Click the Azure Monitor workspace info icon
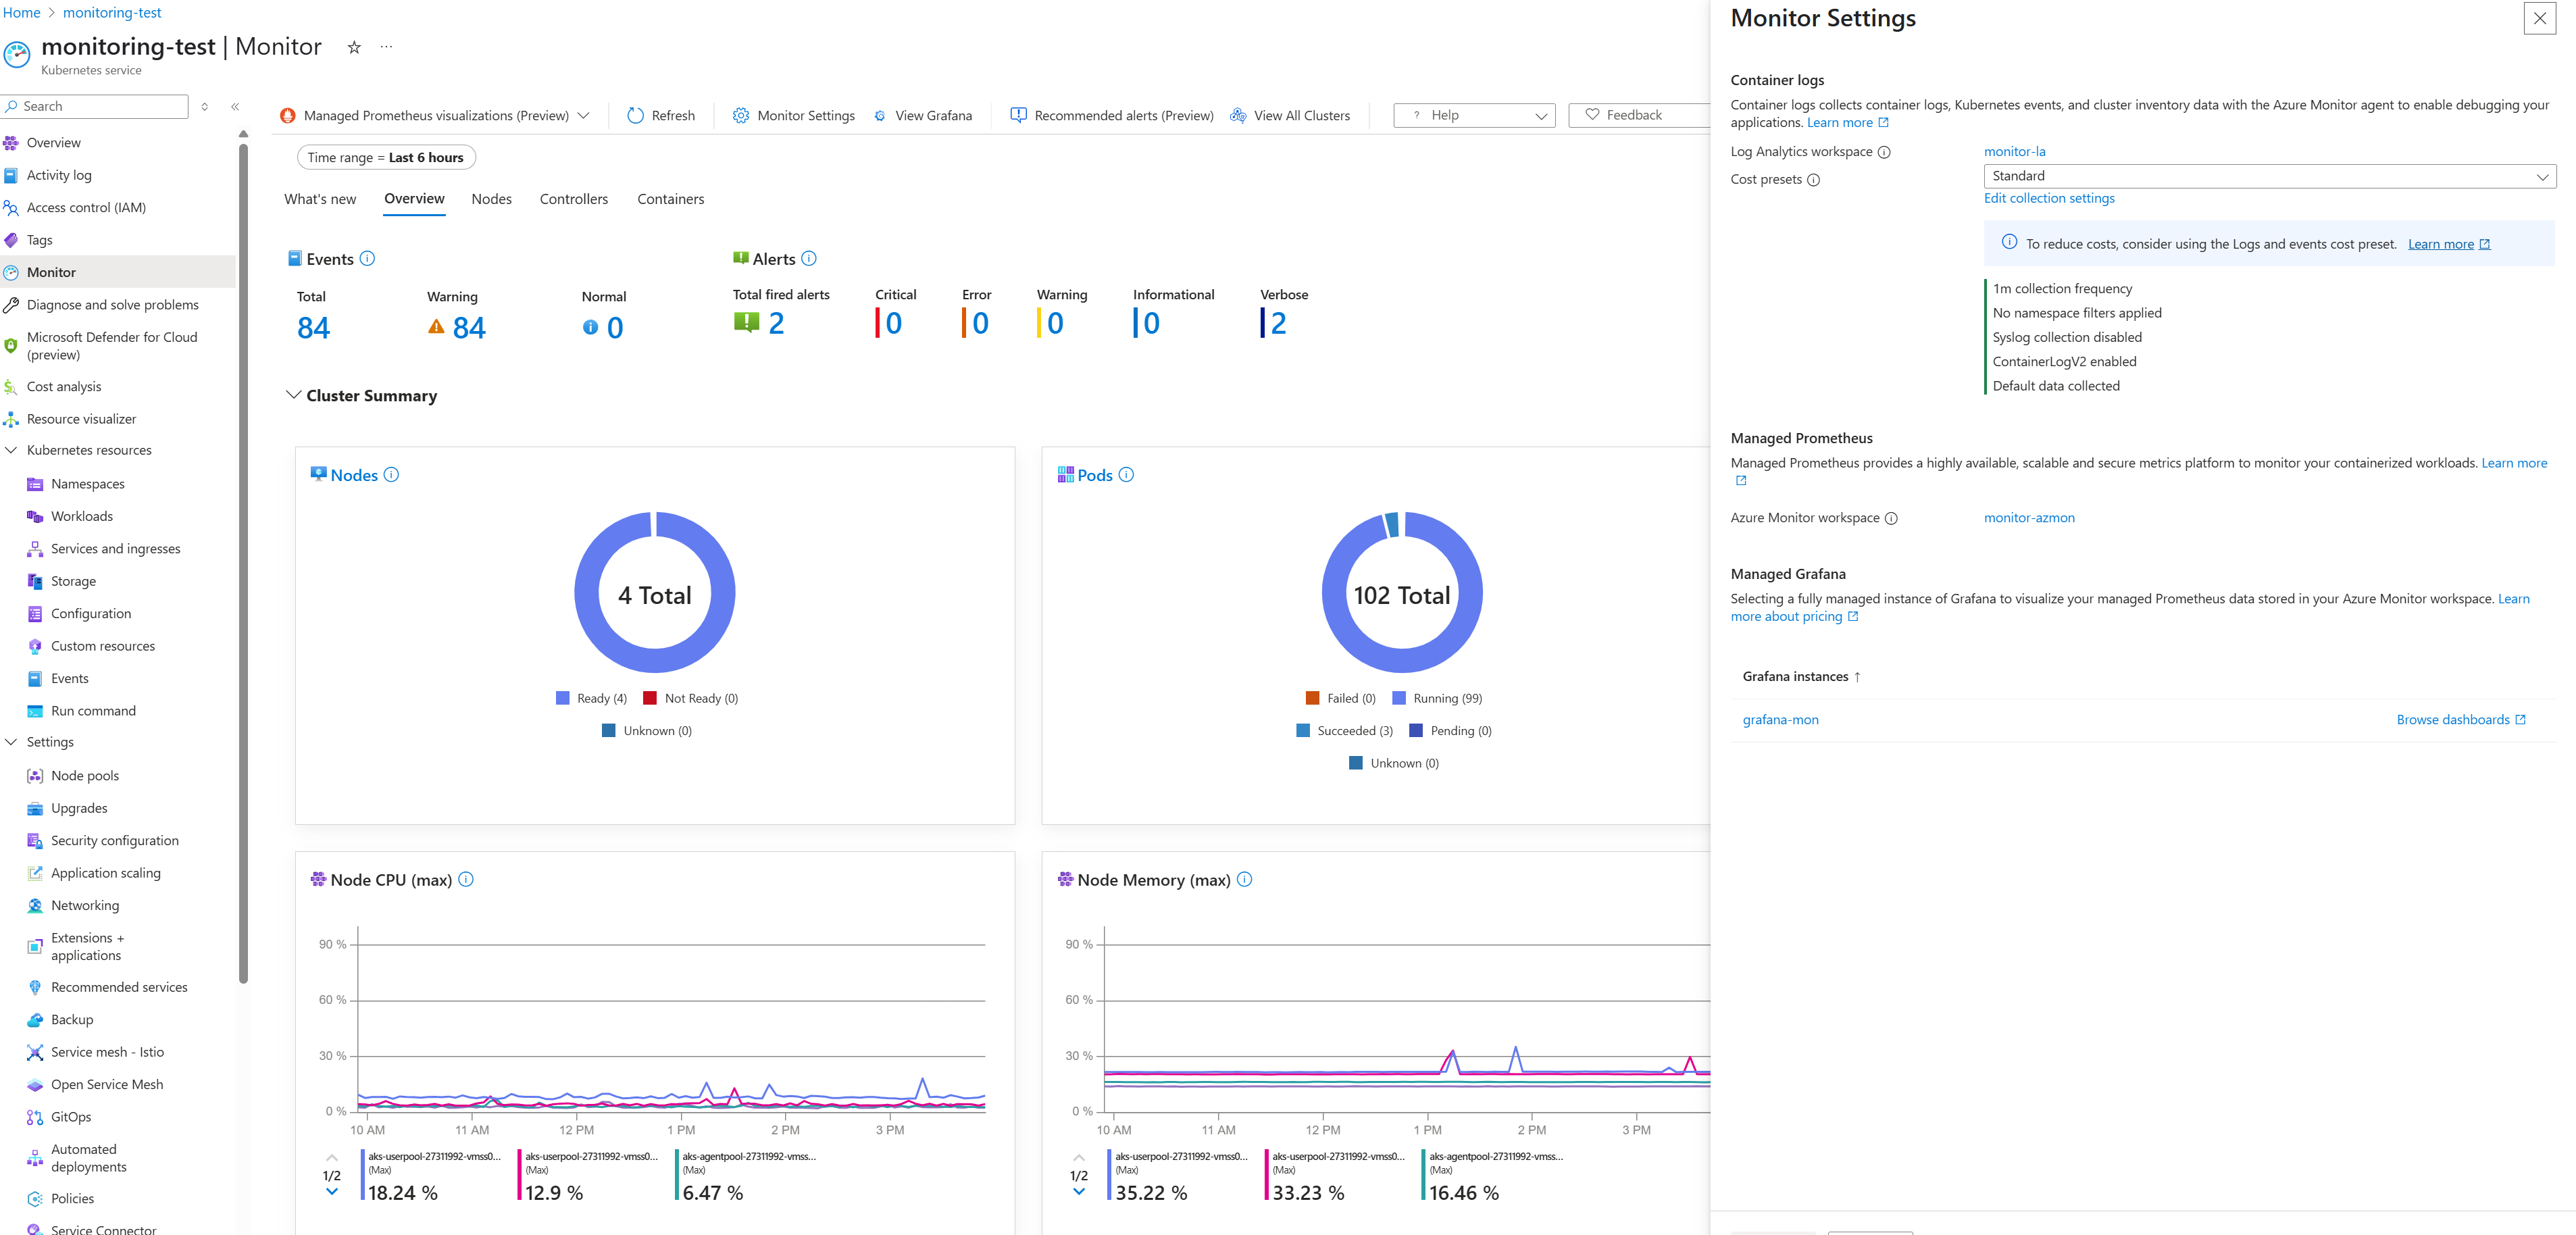 click(1891, 518)
